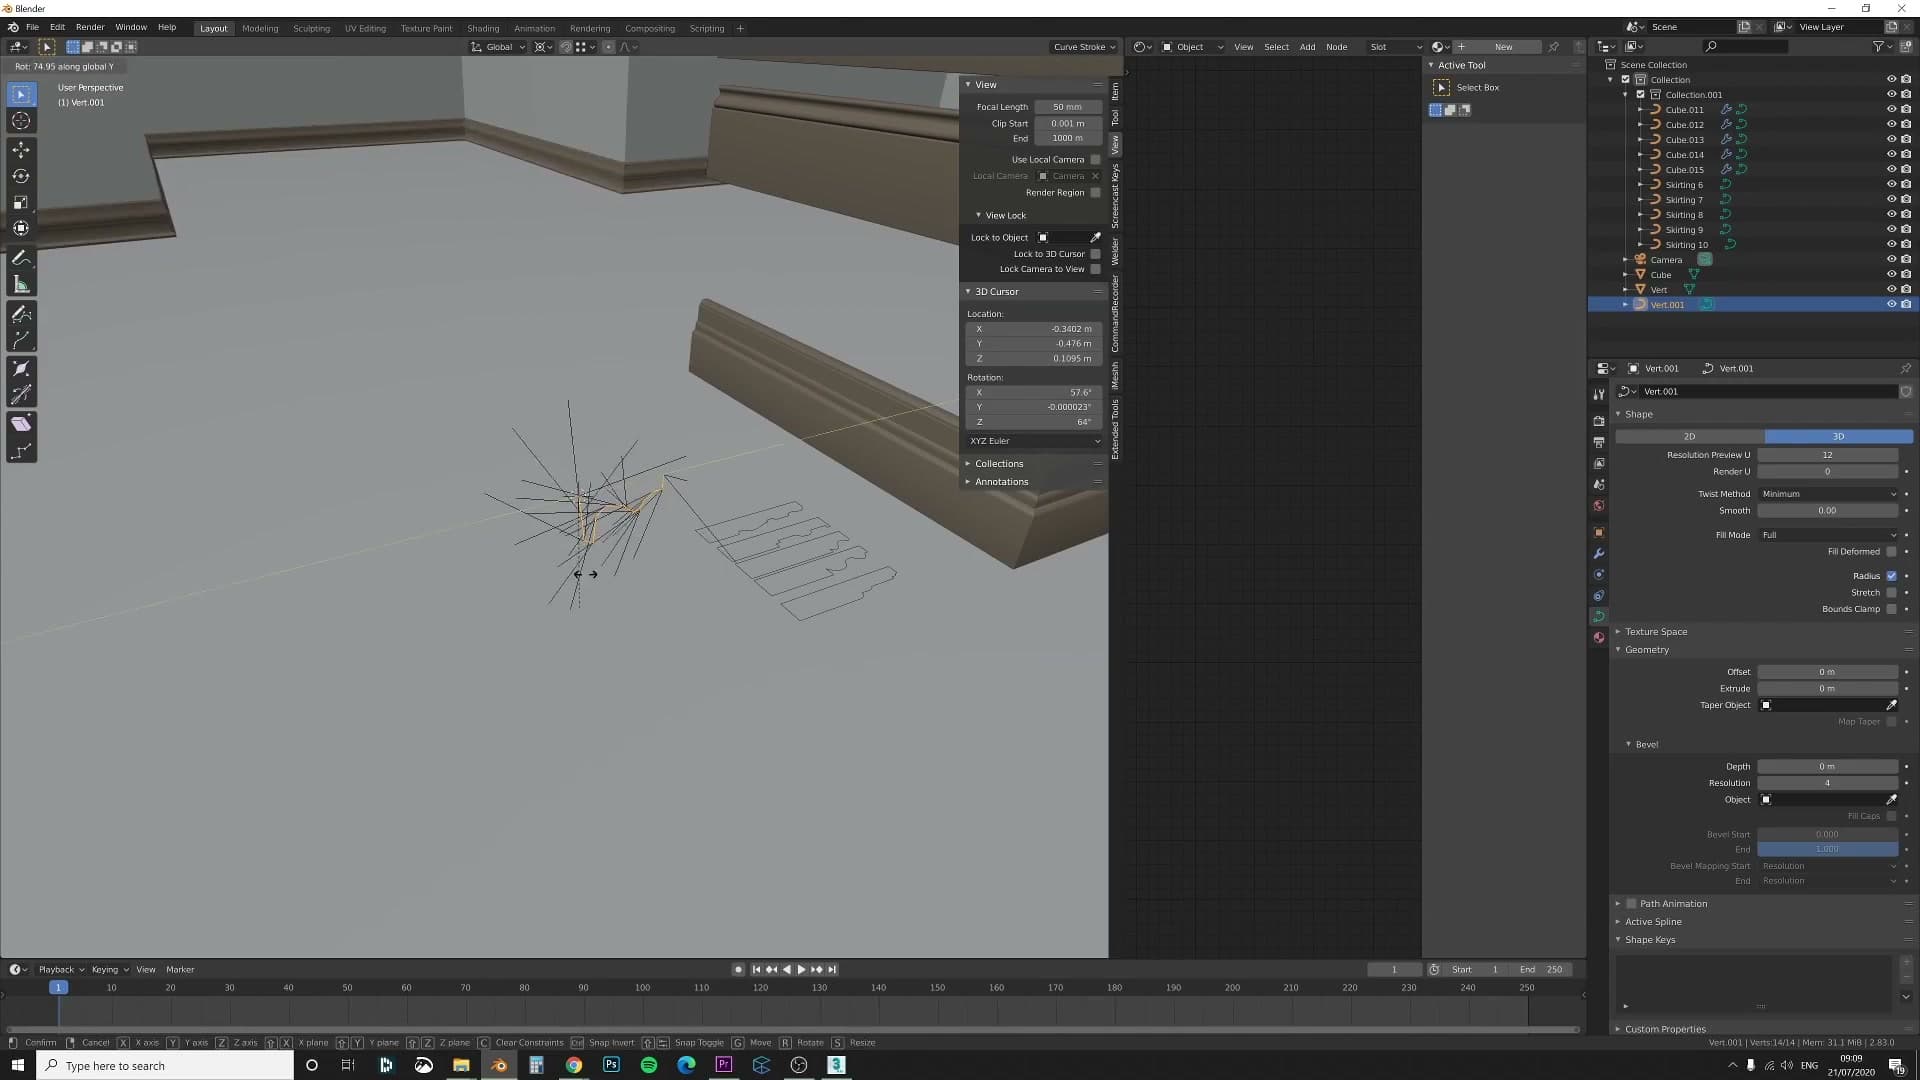
Task: Open the Physics properties tab
Action: (1599, 575)
